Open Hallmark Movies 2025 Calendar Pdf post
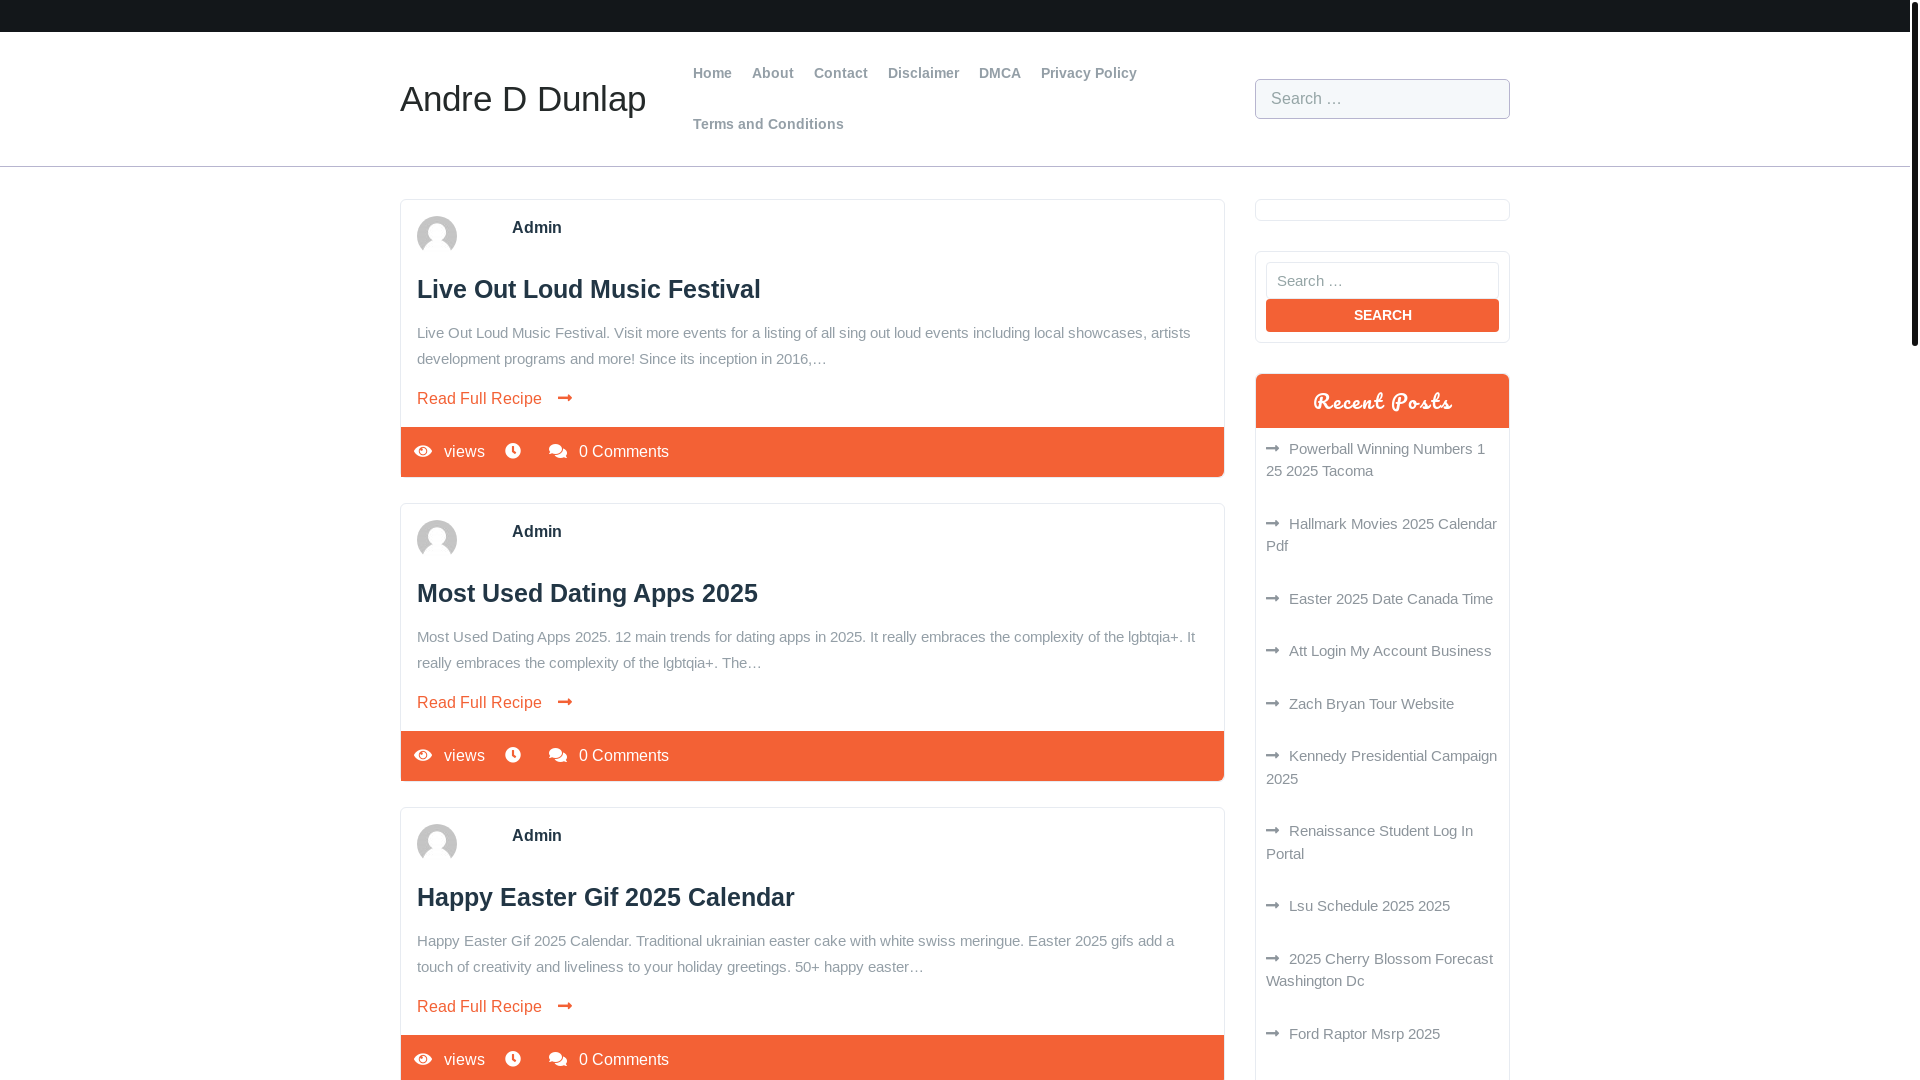The image size is (1920, 1080). pos(1381,535)
